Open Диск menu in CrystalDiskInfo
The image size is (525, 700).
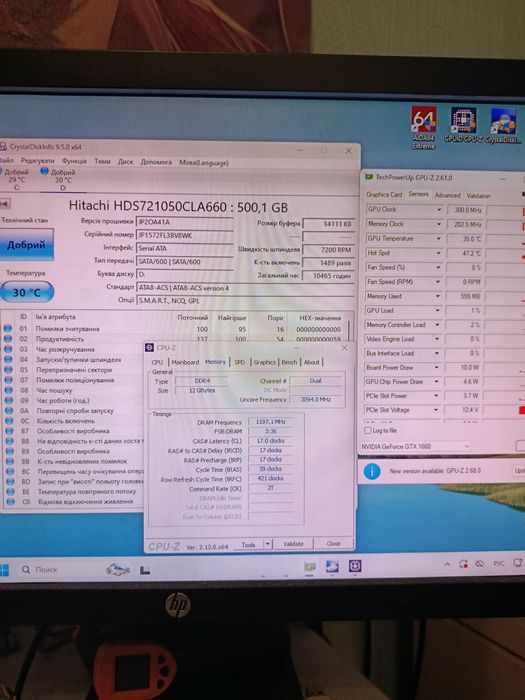pos(125,162)
